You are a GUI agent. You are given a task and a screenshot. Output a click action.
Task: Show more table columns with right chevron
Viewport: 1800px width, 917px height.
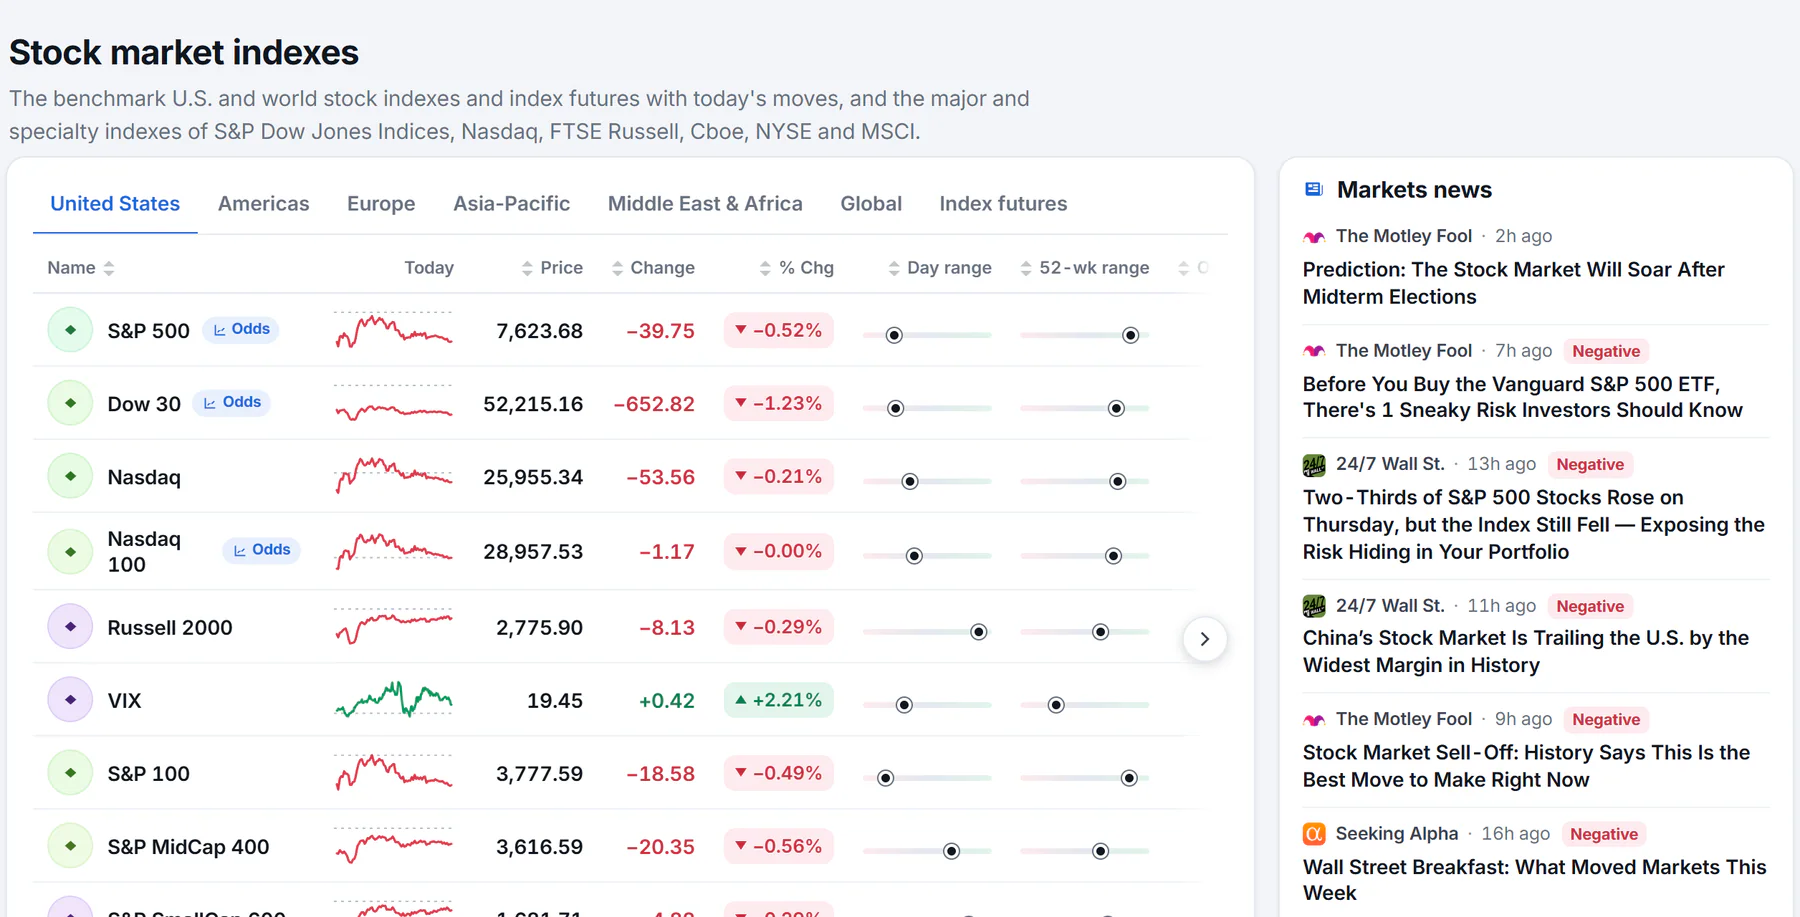1205,639
